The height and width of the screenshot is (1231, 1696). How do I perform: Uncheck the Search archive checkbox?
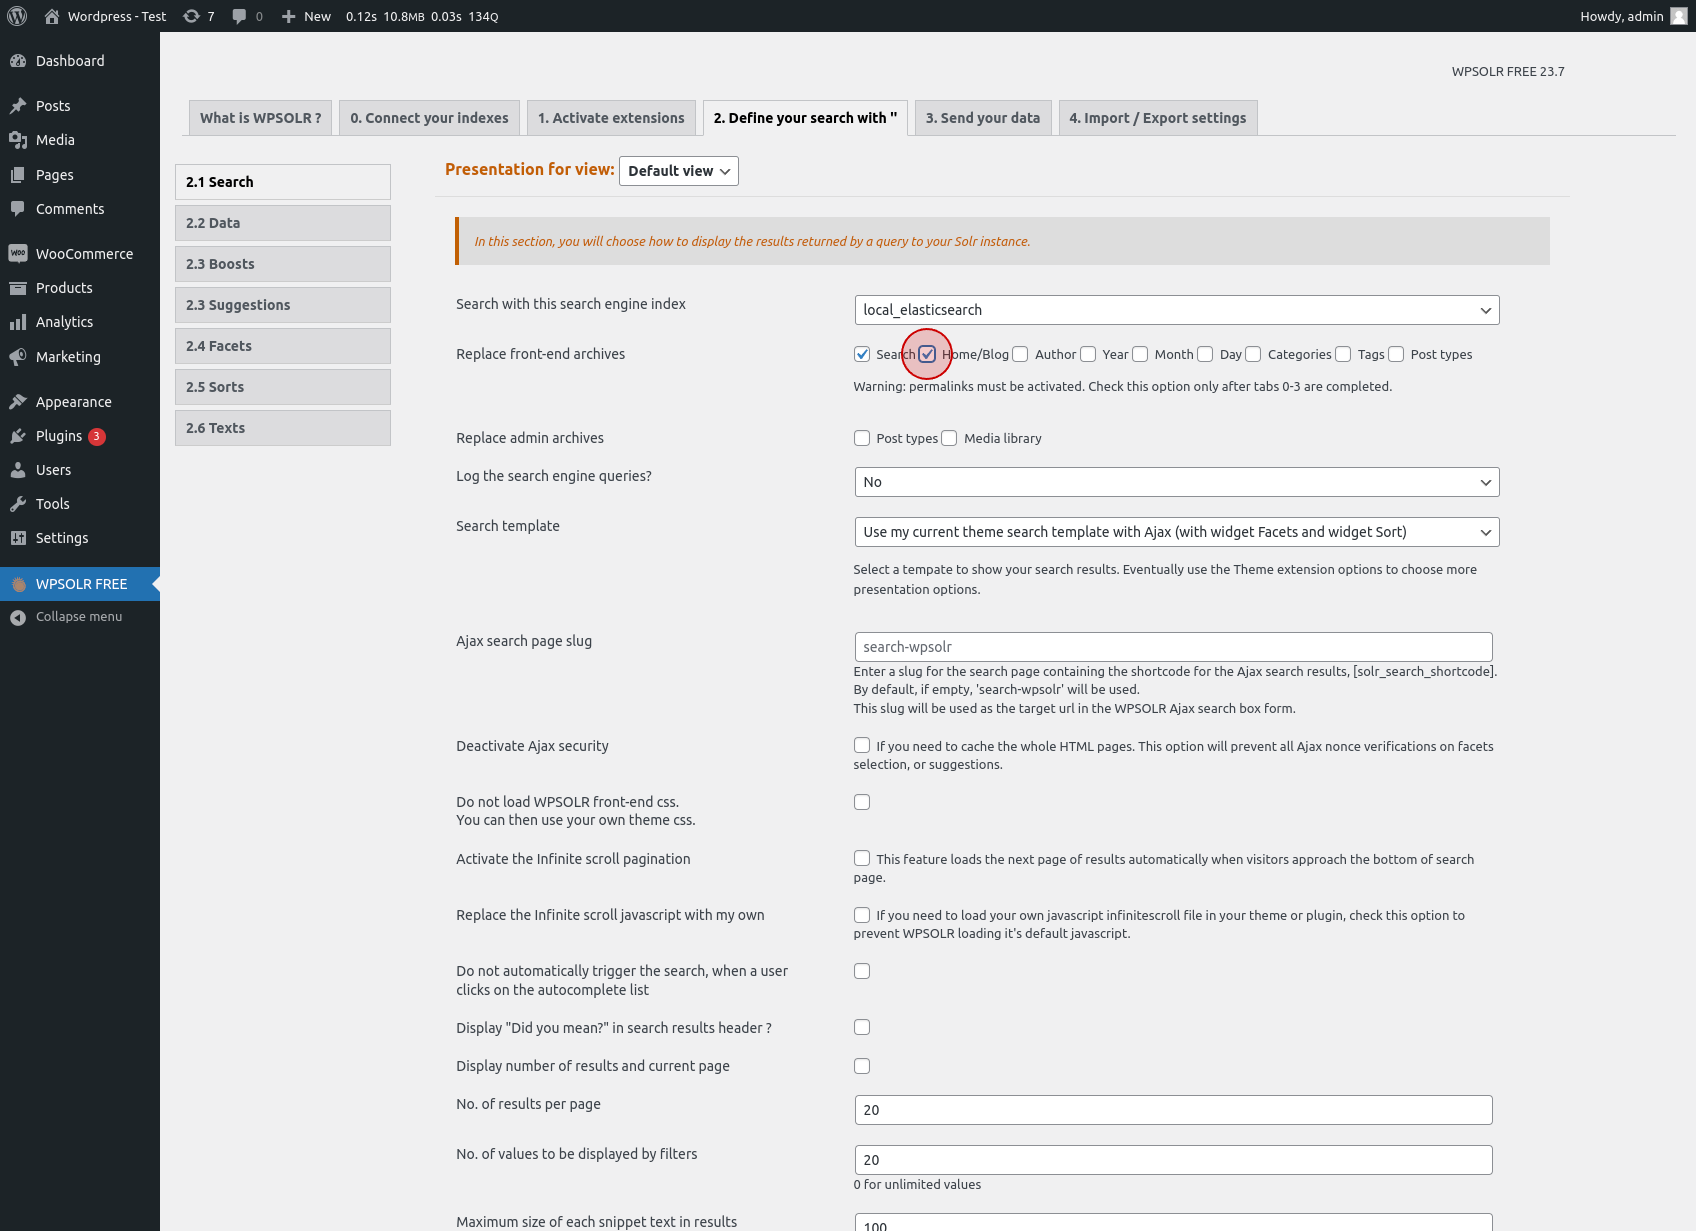862,354
